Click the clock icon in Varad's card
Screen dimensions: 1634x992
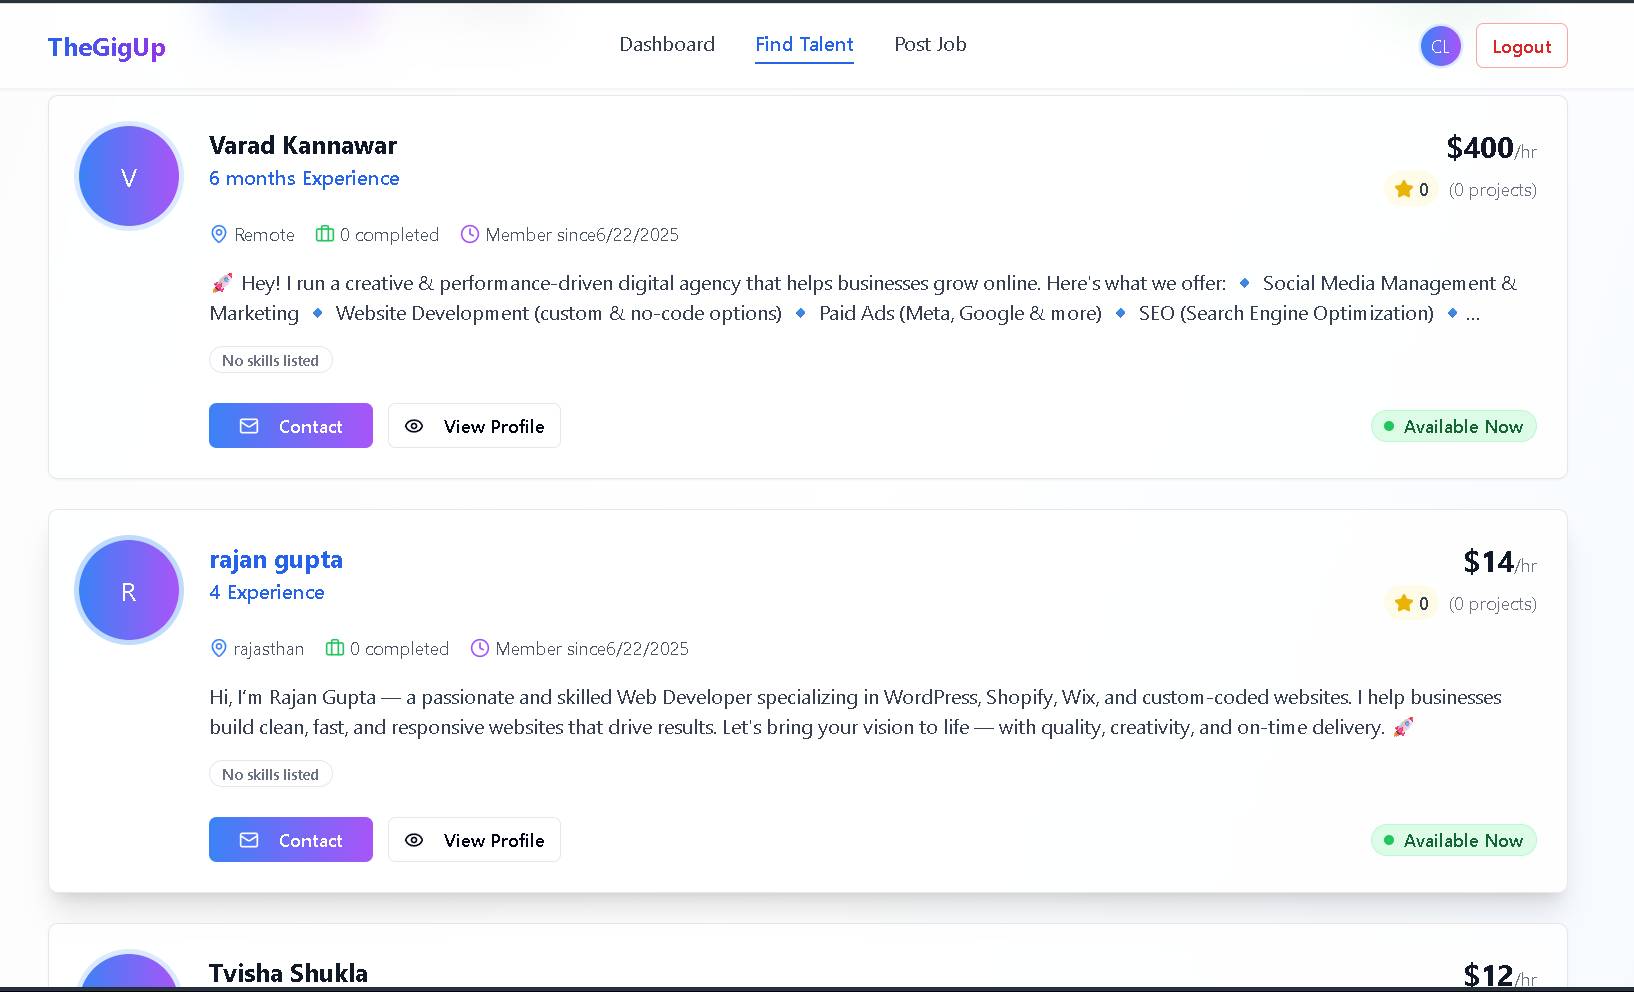[470, 234]
